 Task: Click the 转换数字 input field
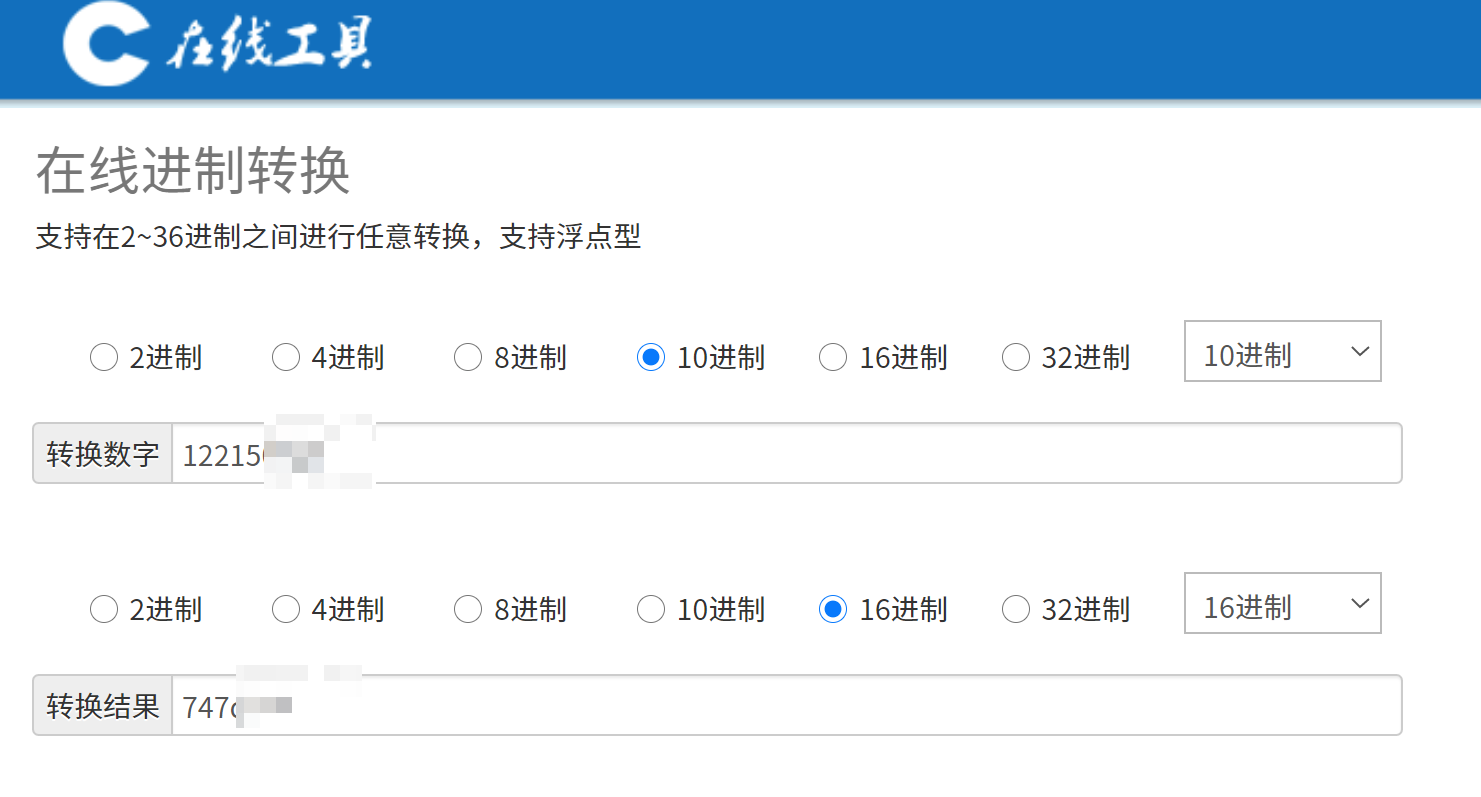point(787,453)
